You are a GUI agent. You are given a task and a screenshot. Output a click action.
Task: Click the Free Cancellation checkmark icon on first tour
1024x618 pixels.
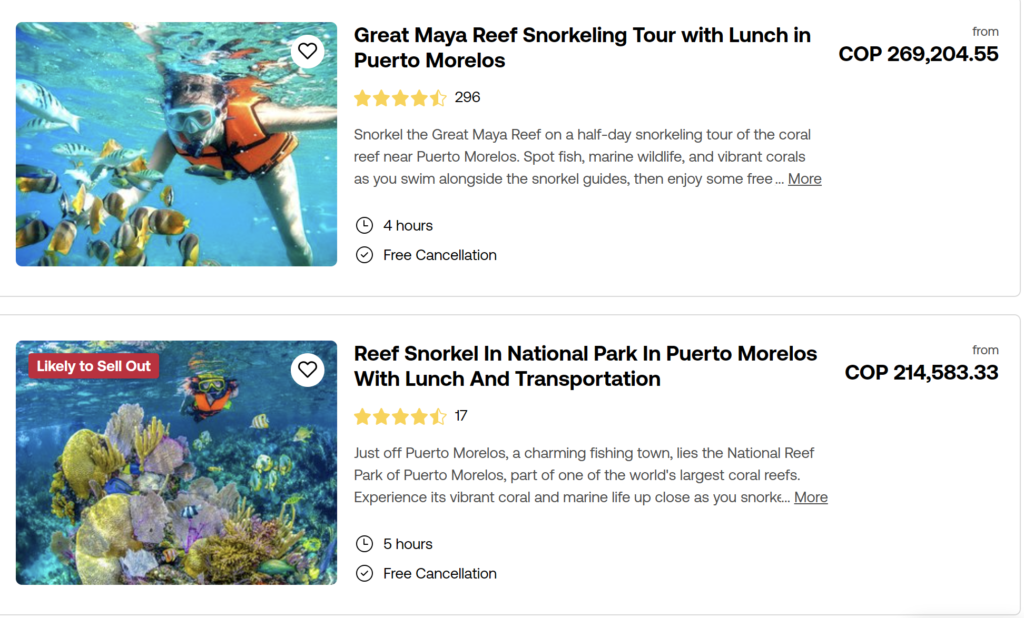[365, 255]
